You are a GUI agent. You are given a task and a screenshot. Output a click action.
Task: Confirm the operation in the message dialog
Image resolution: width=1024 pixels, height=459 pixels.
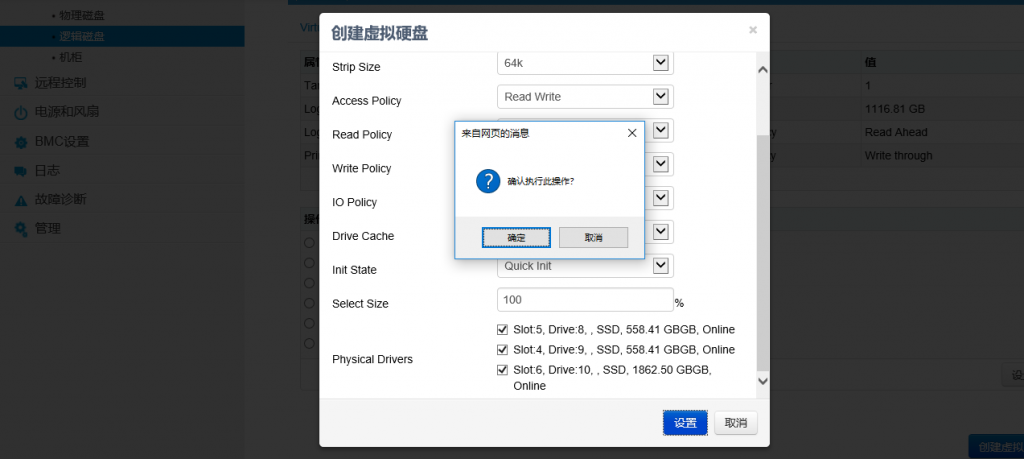point(516,238)
